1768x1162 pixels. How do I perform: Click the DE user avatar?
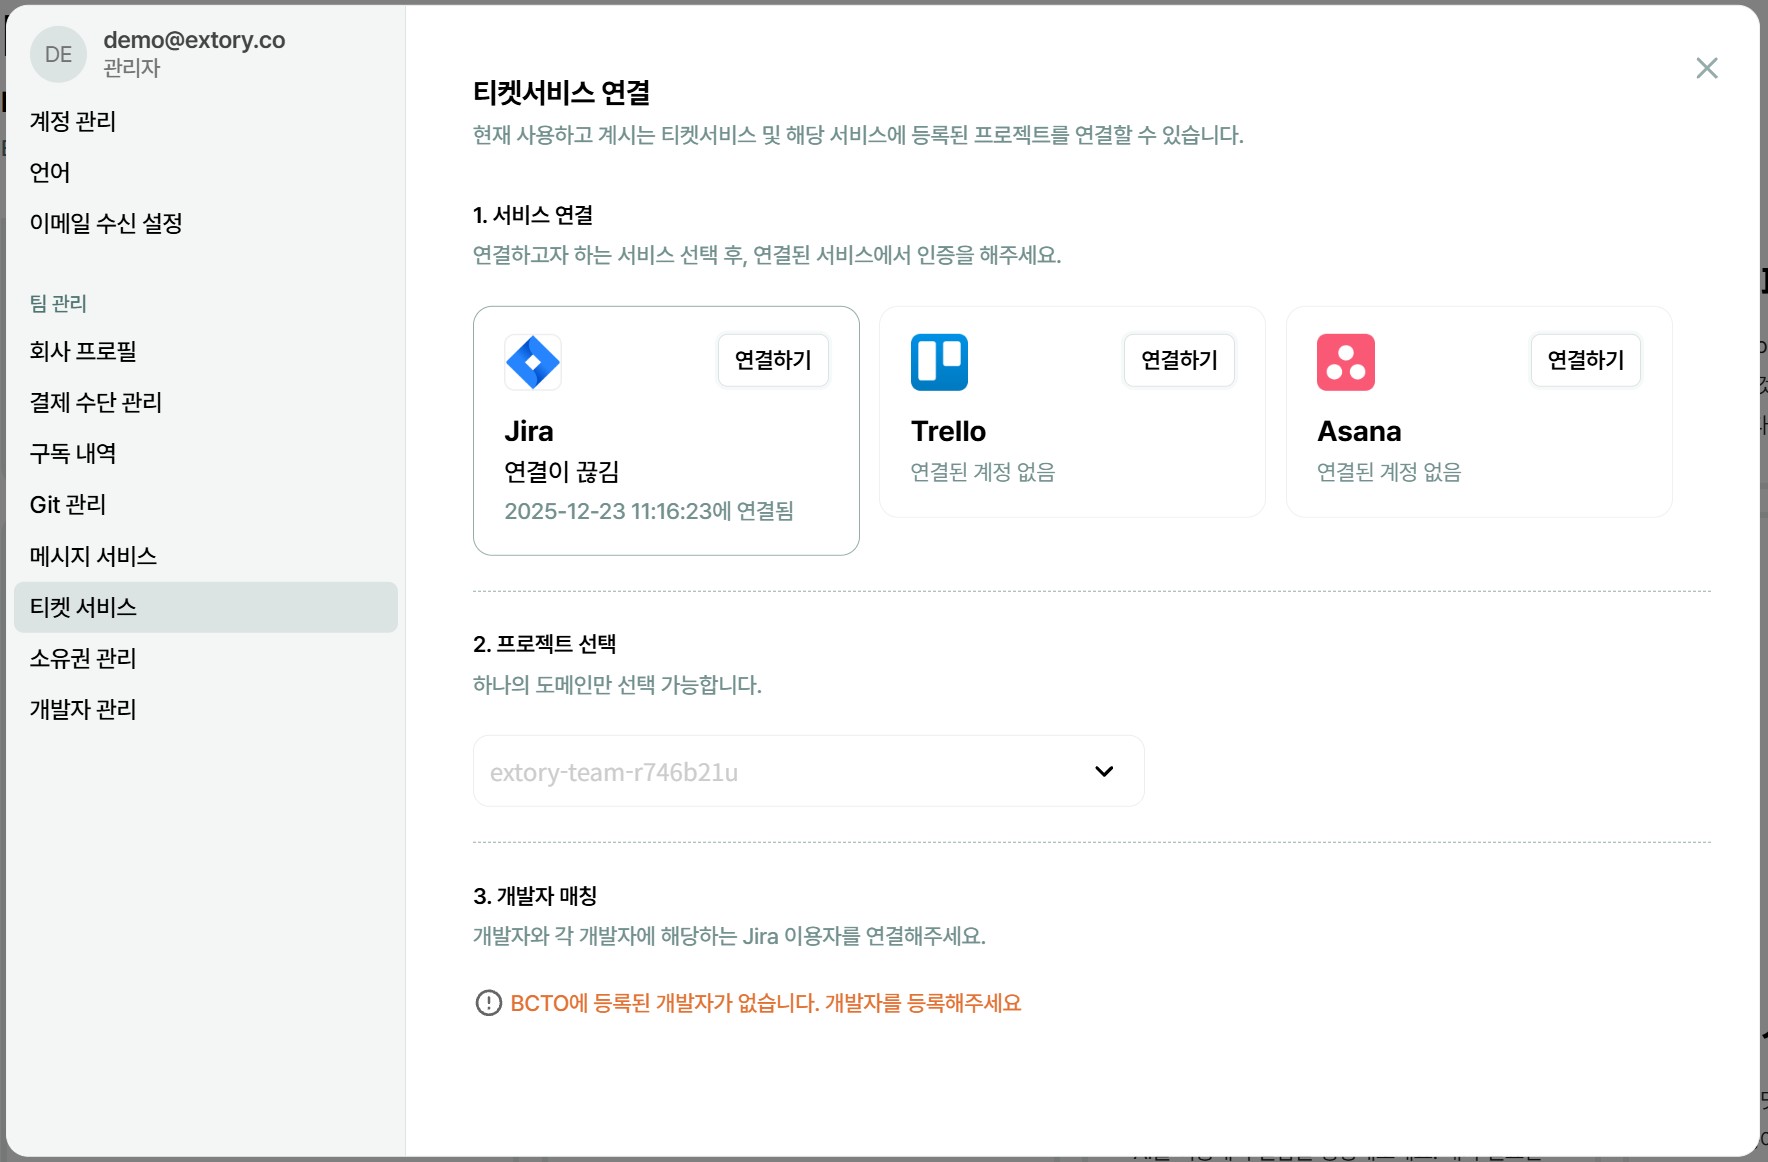tap(58, 55)
